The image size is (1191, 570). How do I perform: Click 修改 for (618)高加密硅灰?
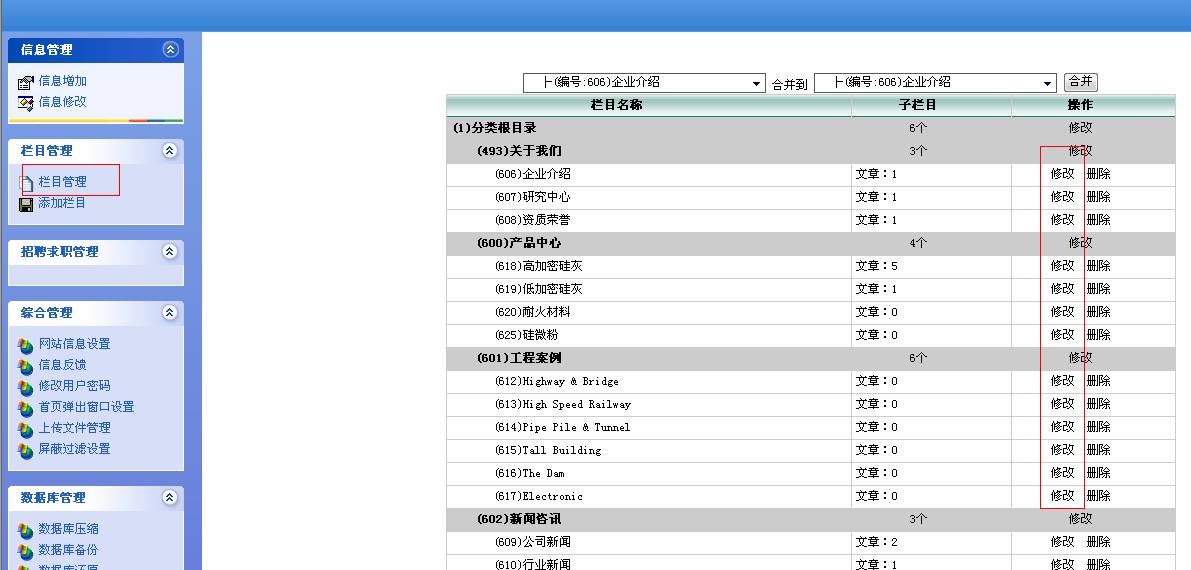pyautogui.click(x=1063, y=265)
